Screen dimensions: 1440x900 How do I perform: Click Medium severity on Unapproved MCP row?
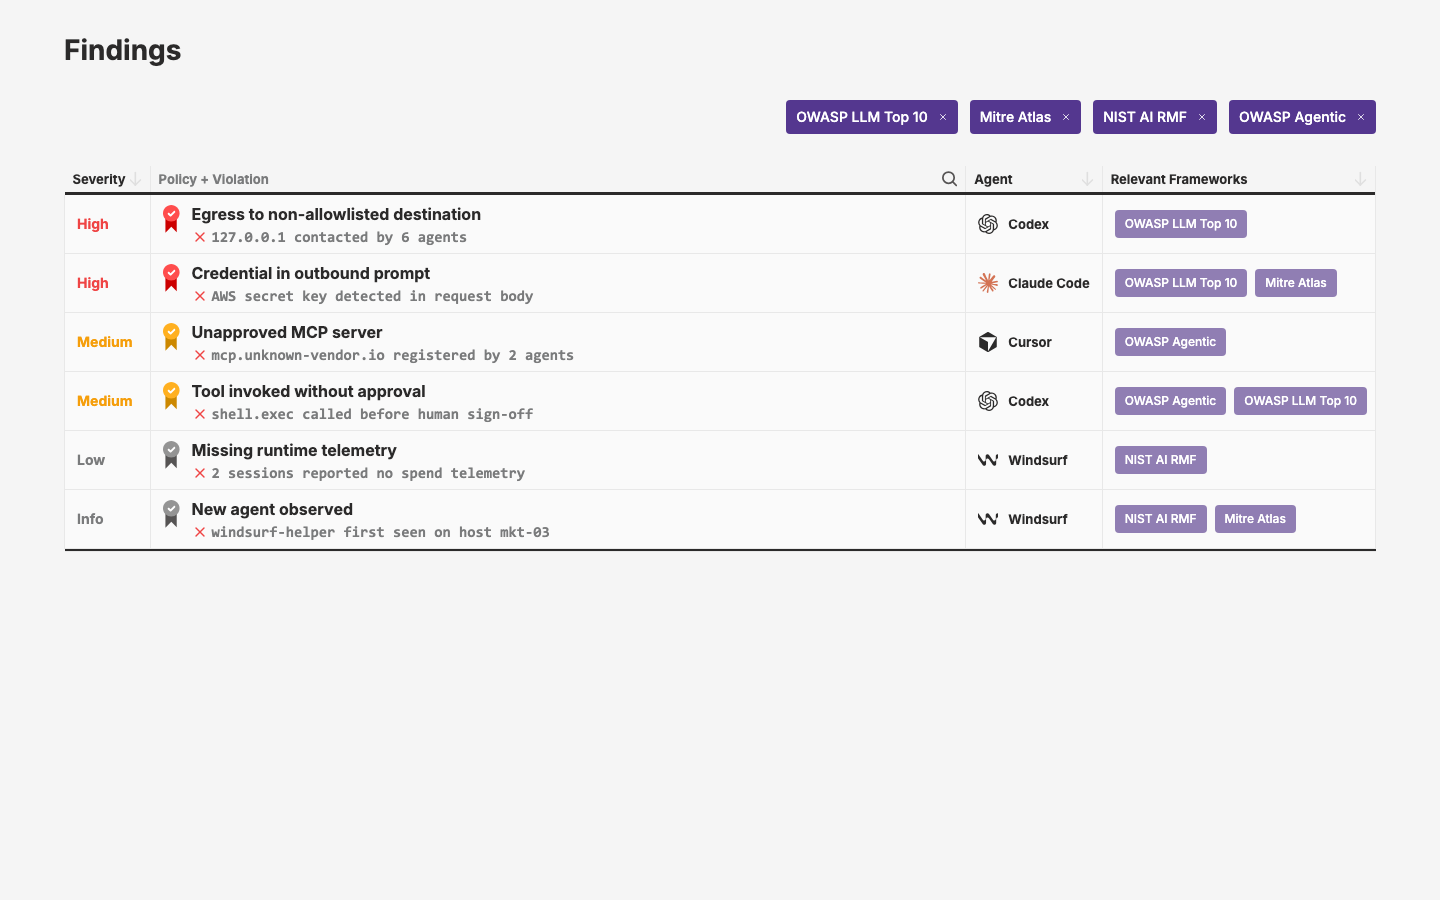click(105, 342)
